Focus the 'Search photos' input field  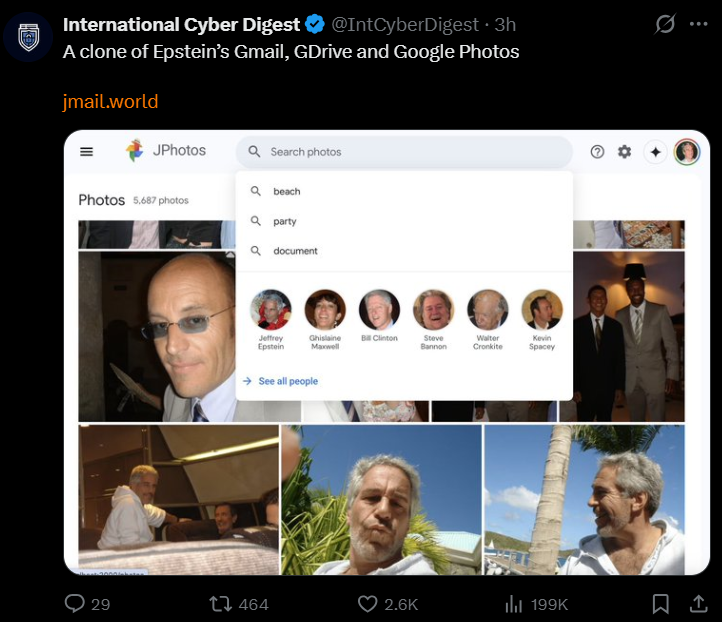click(404, 152)
